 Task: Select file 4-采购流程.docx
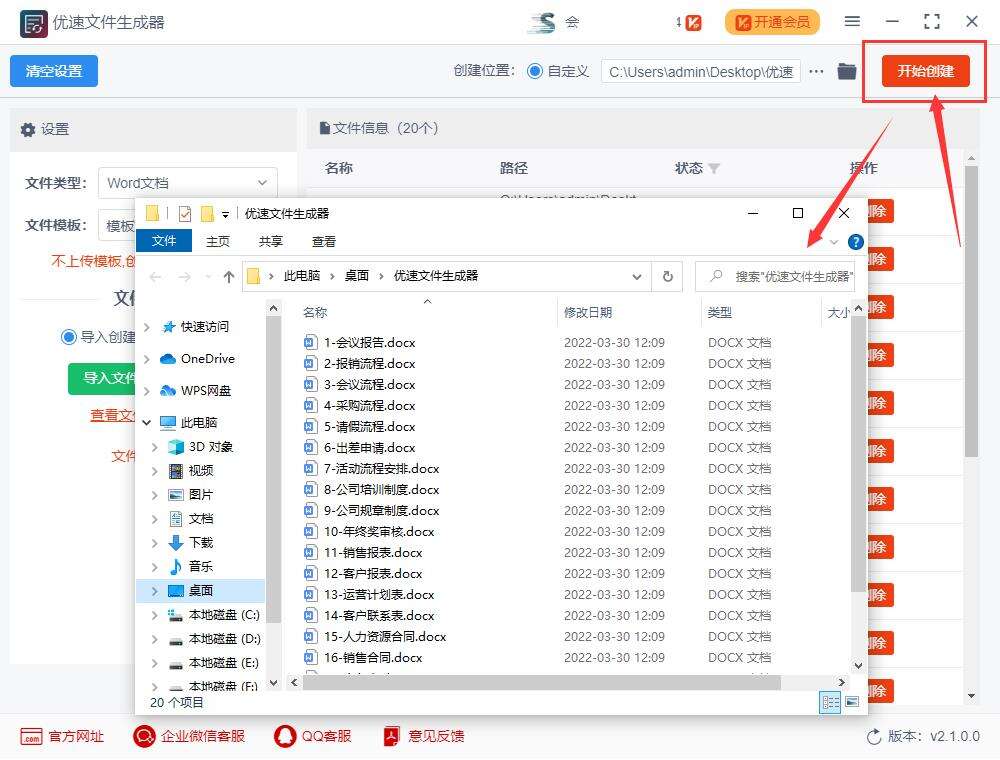pyautogui.click(x=369, y=406)
